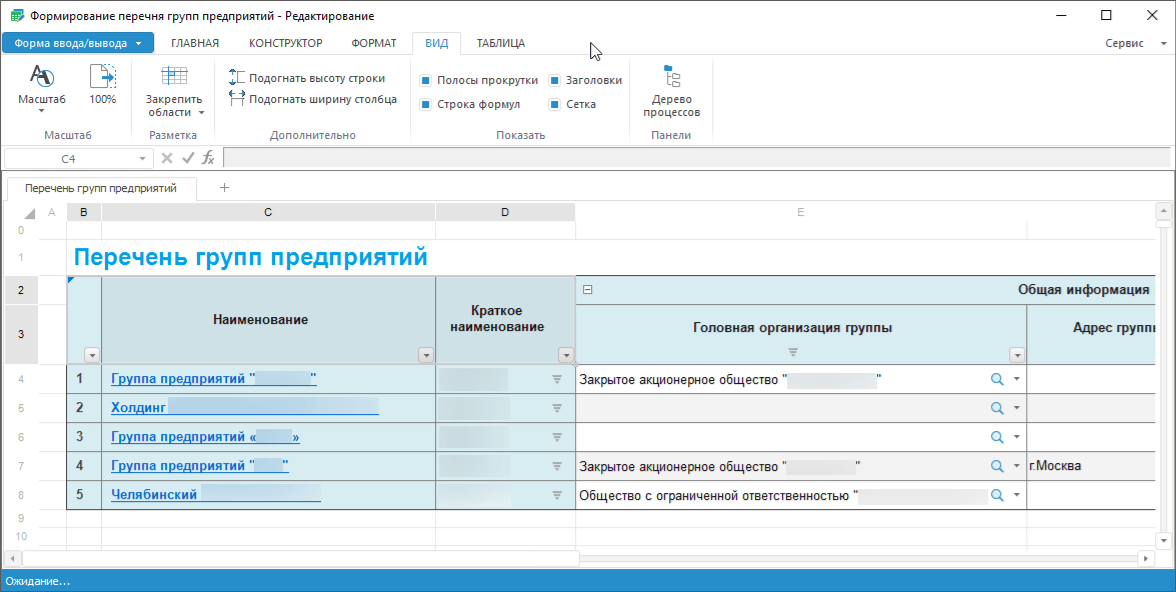
Task: Expand the Закрепить области dropdown arrow
Action: click(x=201, y=113)
